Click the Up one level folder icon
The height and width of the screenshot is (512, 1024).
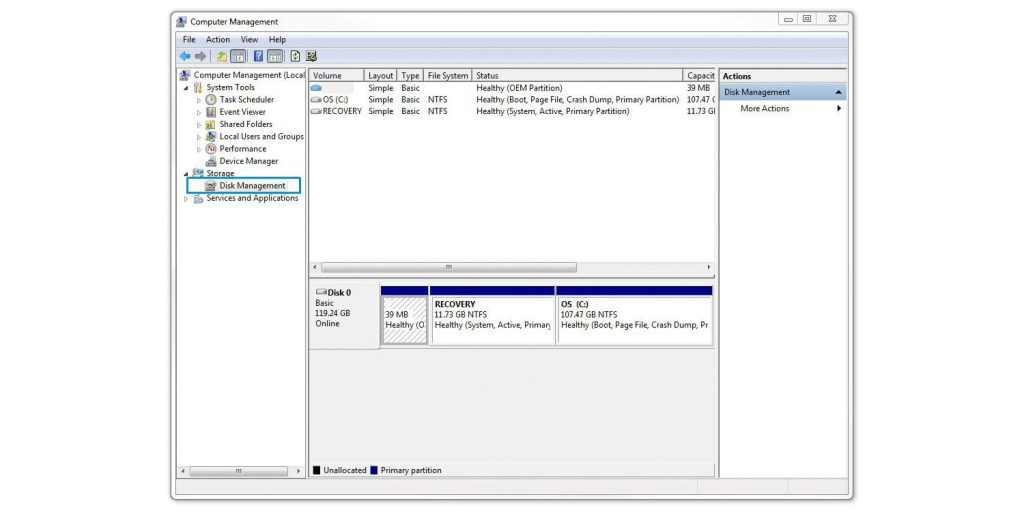(222, 56)
